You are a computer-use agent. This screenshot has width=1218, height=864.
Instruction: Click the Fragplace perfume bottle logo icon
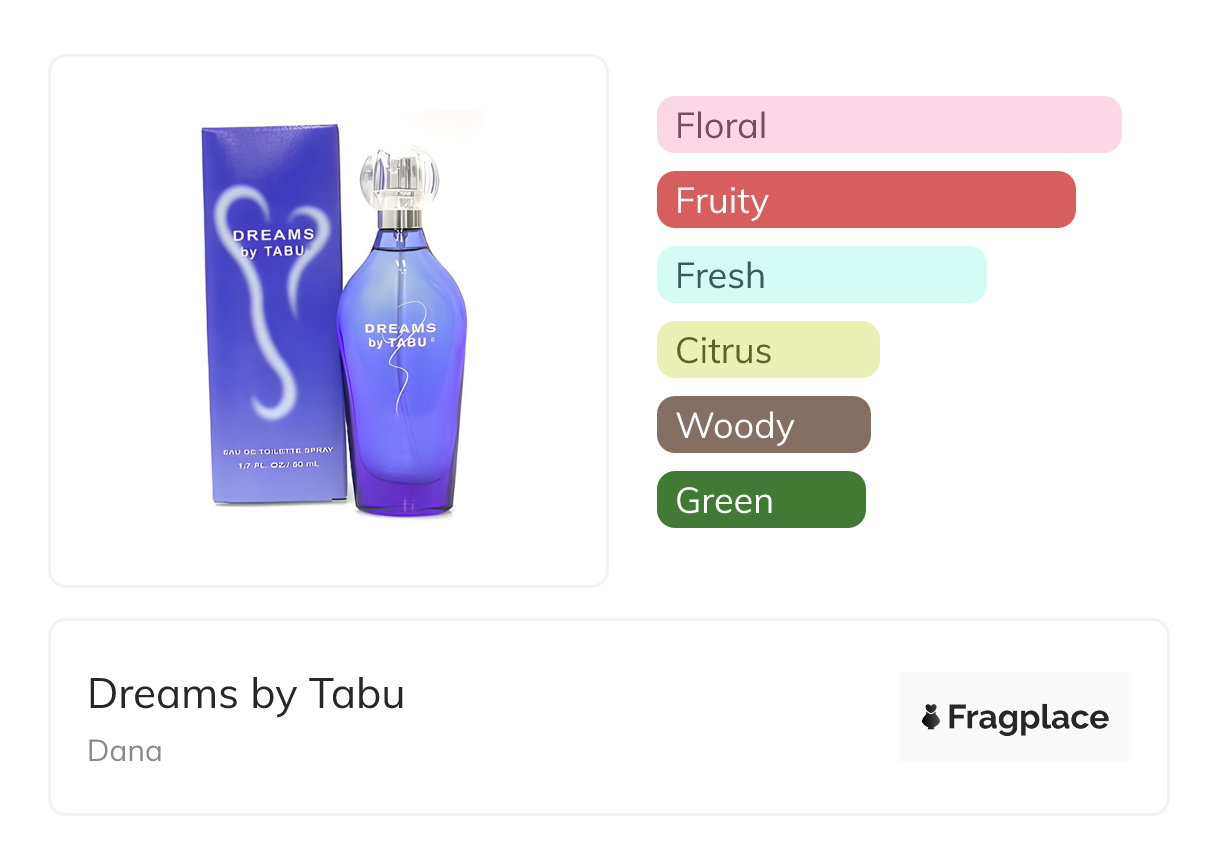pyautogui.click(x=931, y=717)
